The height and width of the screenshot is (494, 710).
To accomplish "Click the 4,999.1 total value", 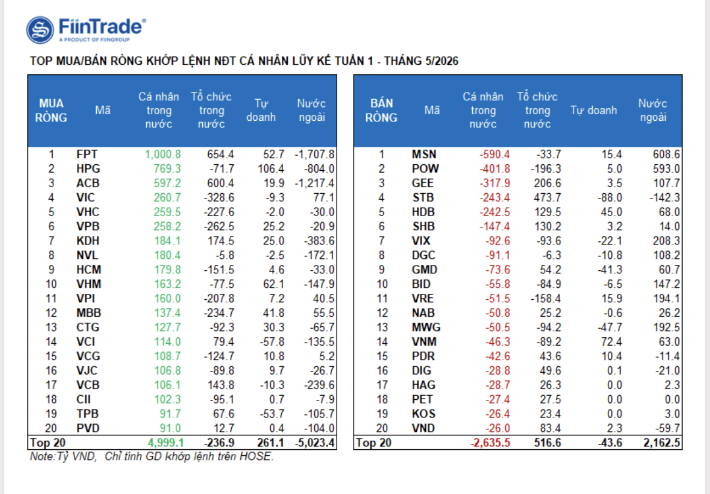I will (x=166, y=442).
